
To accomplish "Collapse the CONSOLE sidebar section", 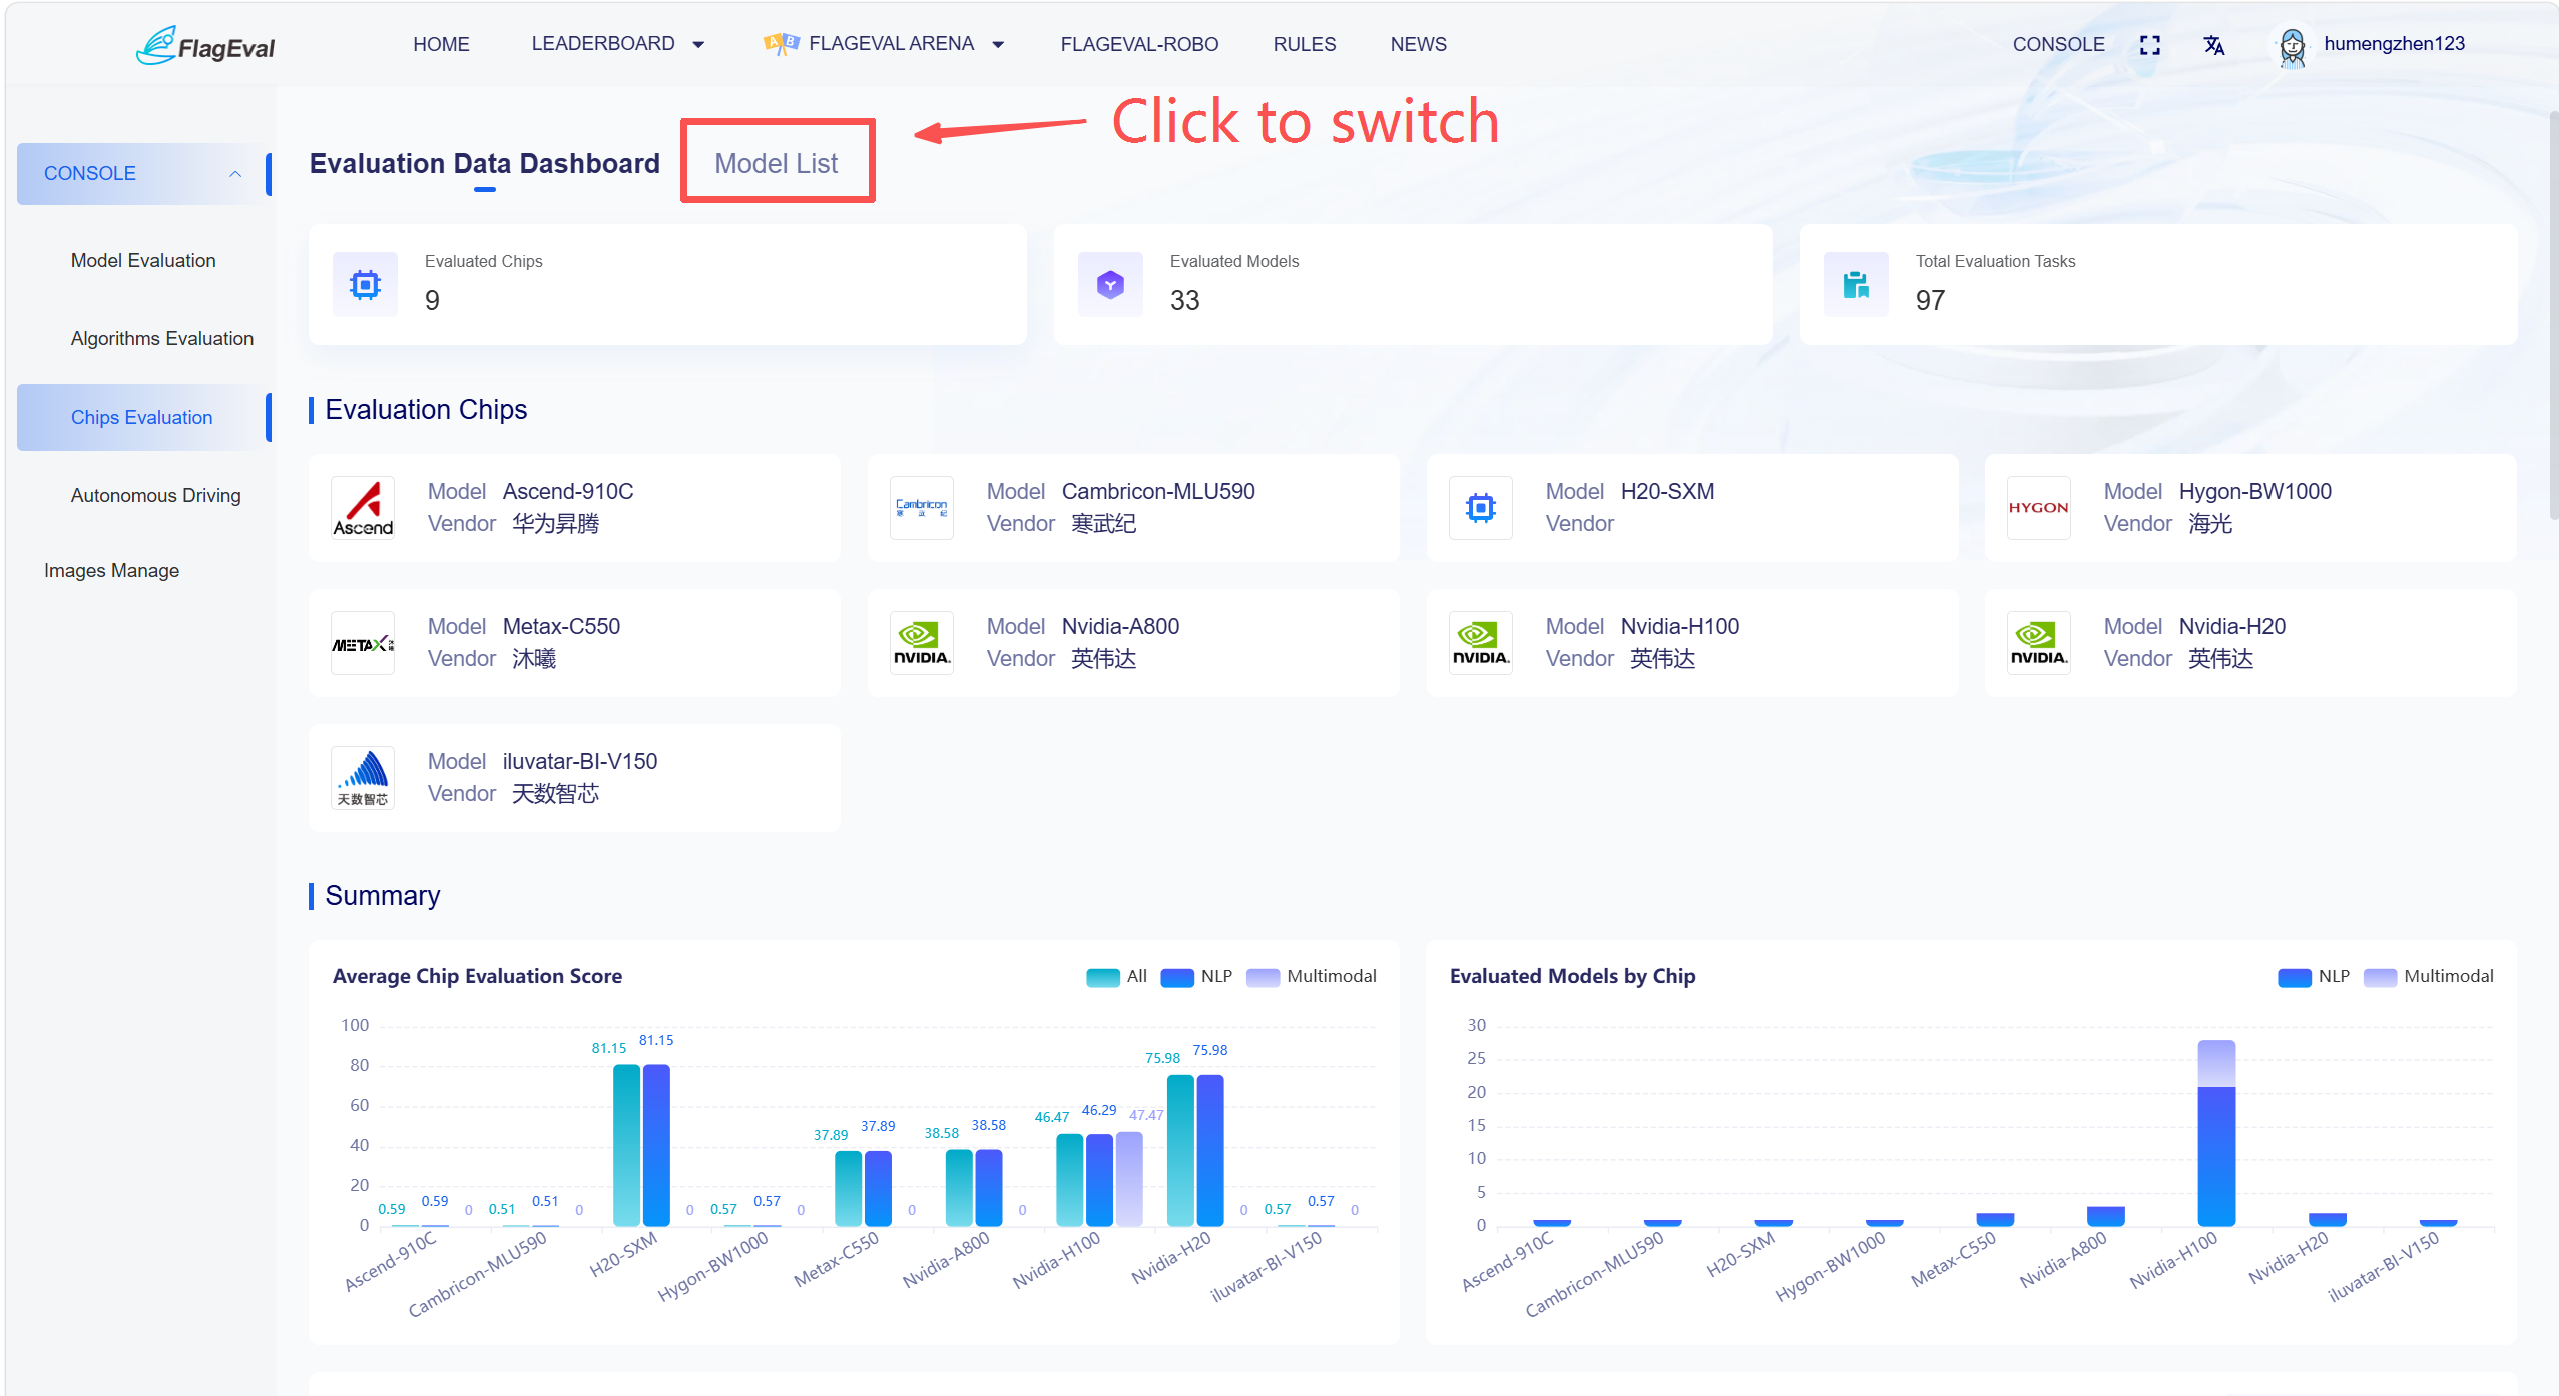I will coord(144,174).
